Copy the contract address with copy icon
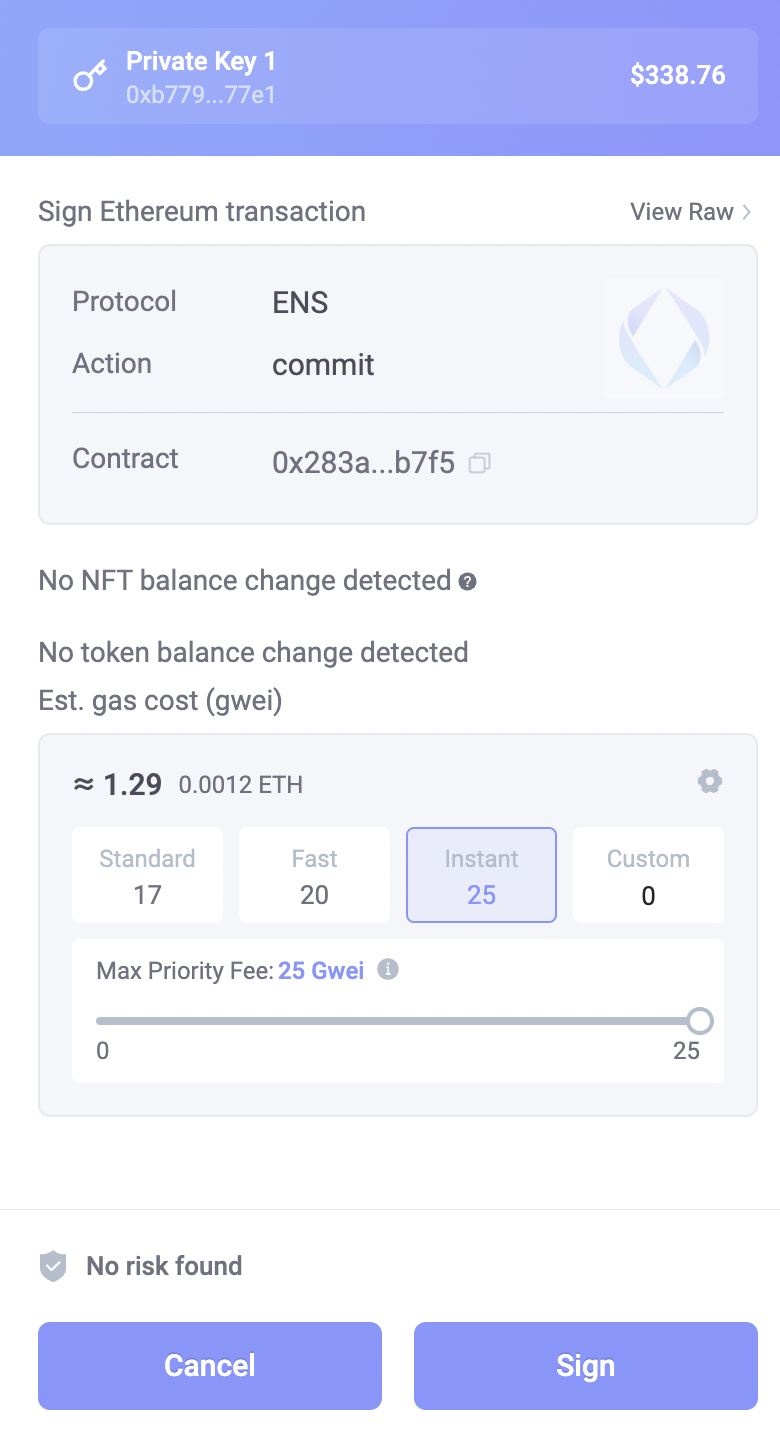 [x=480, y=463]
